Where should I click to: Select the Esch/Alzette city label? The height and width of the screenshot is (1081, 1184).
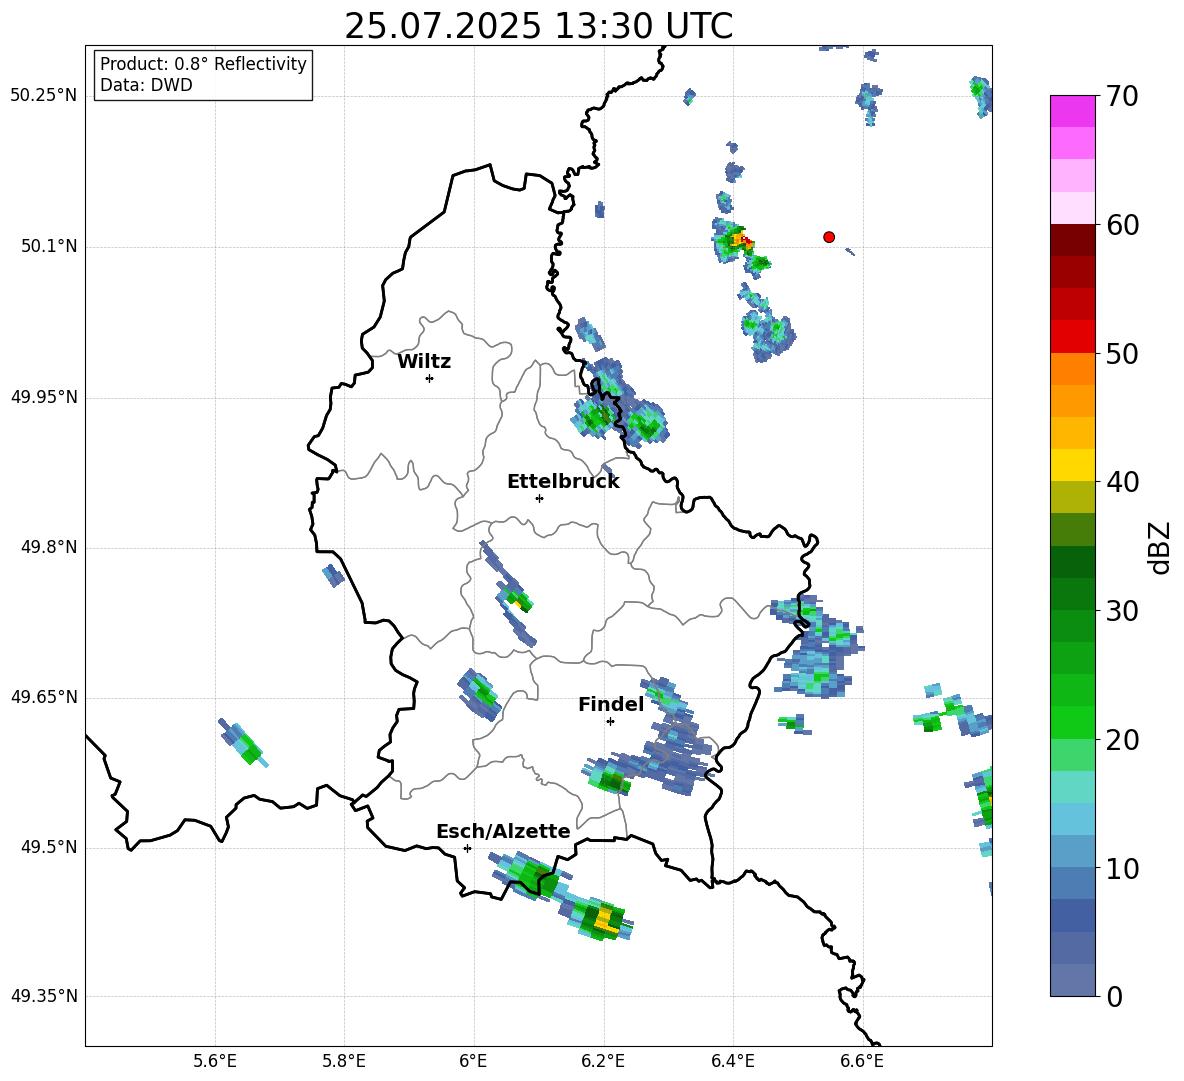pyautogui.click(x=503, y=831)
